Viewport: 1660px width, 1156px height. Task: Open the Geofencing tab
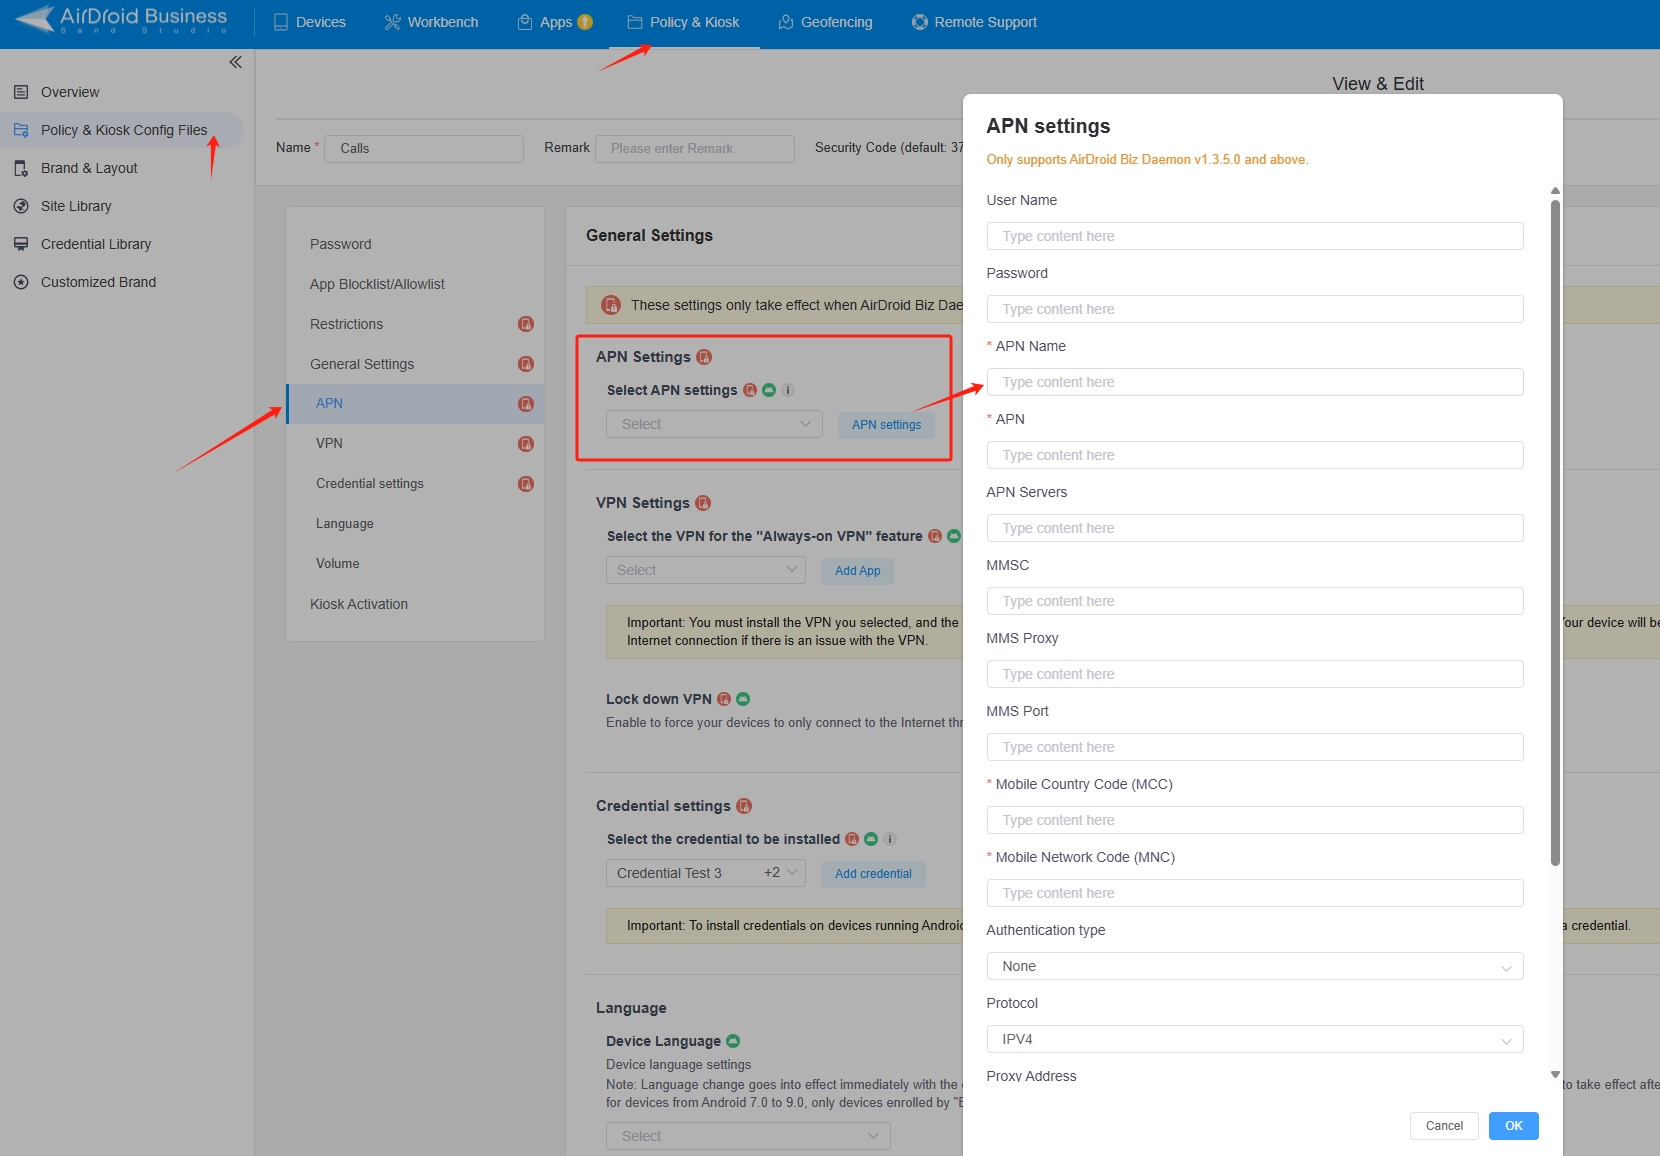825,22
